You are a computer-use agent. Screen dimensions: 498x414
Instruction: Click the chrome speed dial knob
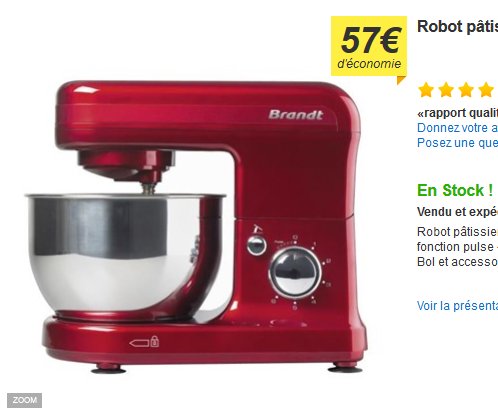pyautogui.click(x=295, y=273)
